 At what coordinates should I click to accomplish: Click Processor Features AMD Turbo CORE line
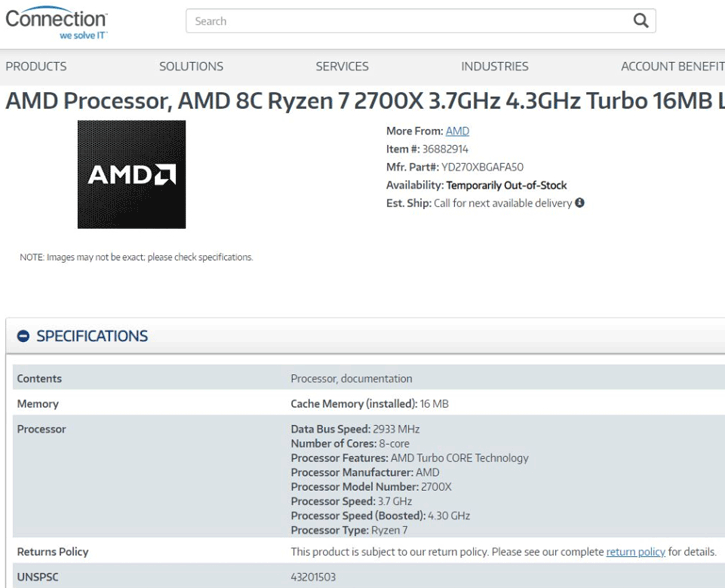click(410, 458)
